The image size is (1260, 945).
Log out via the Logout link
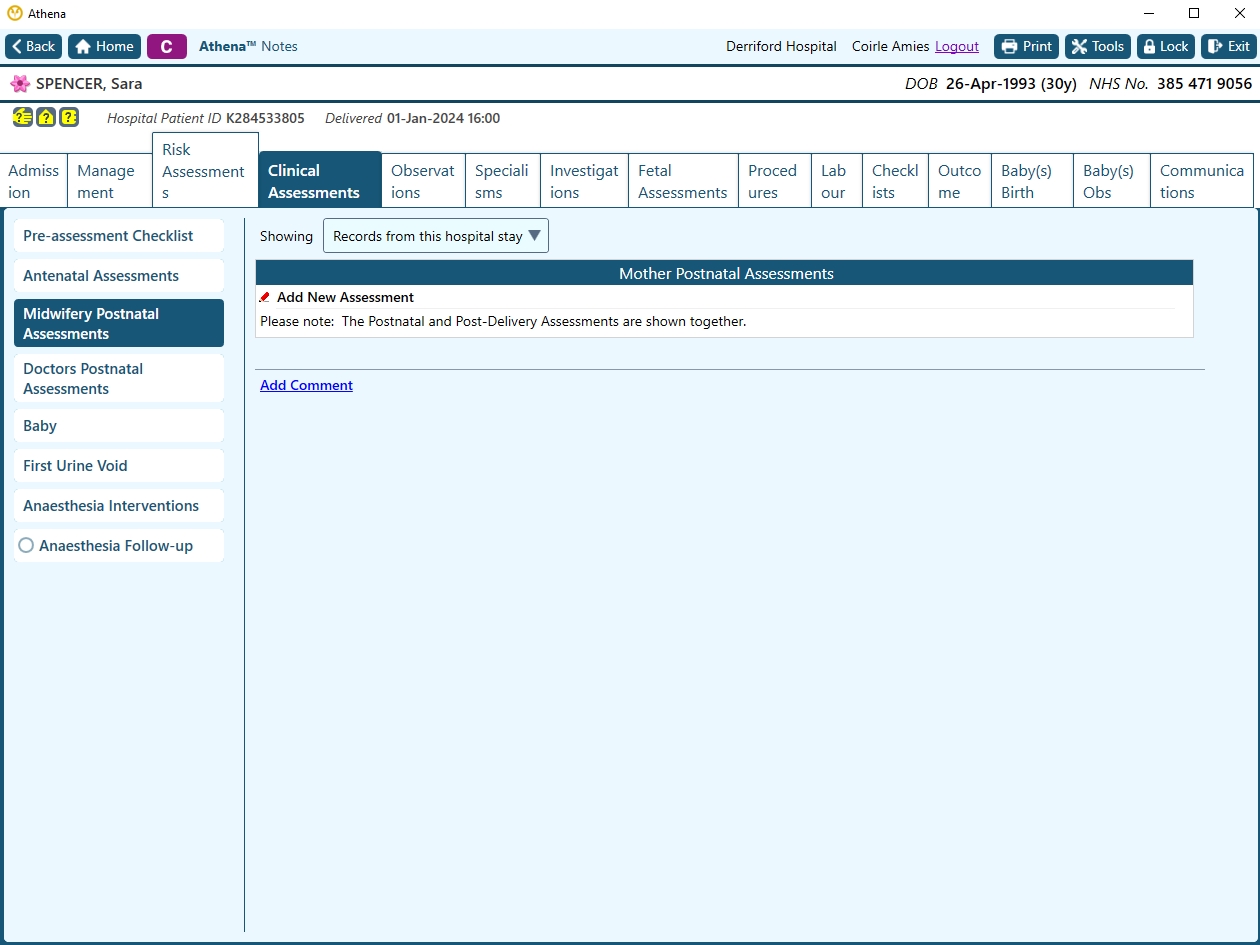[957, 46]
